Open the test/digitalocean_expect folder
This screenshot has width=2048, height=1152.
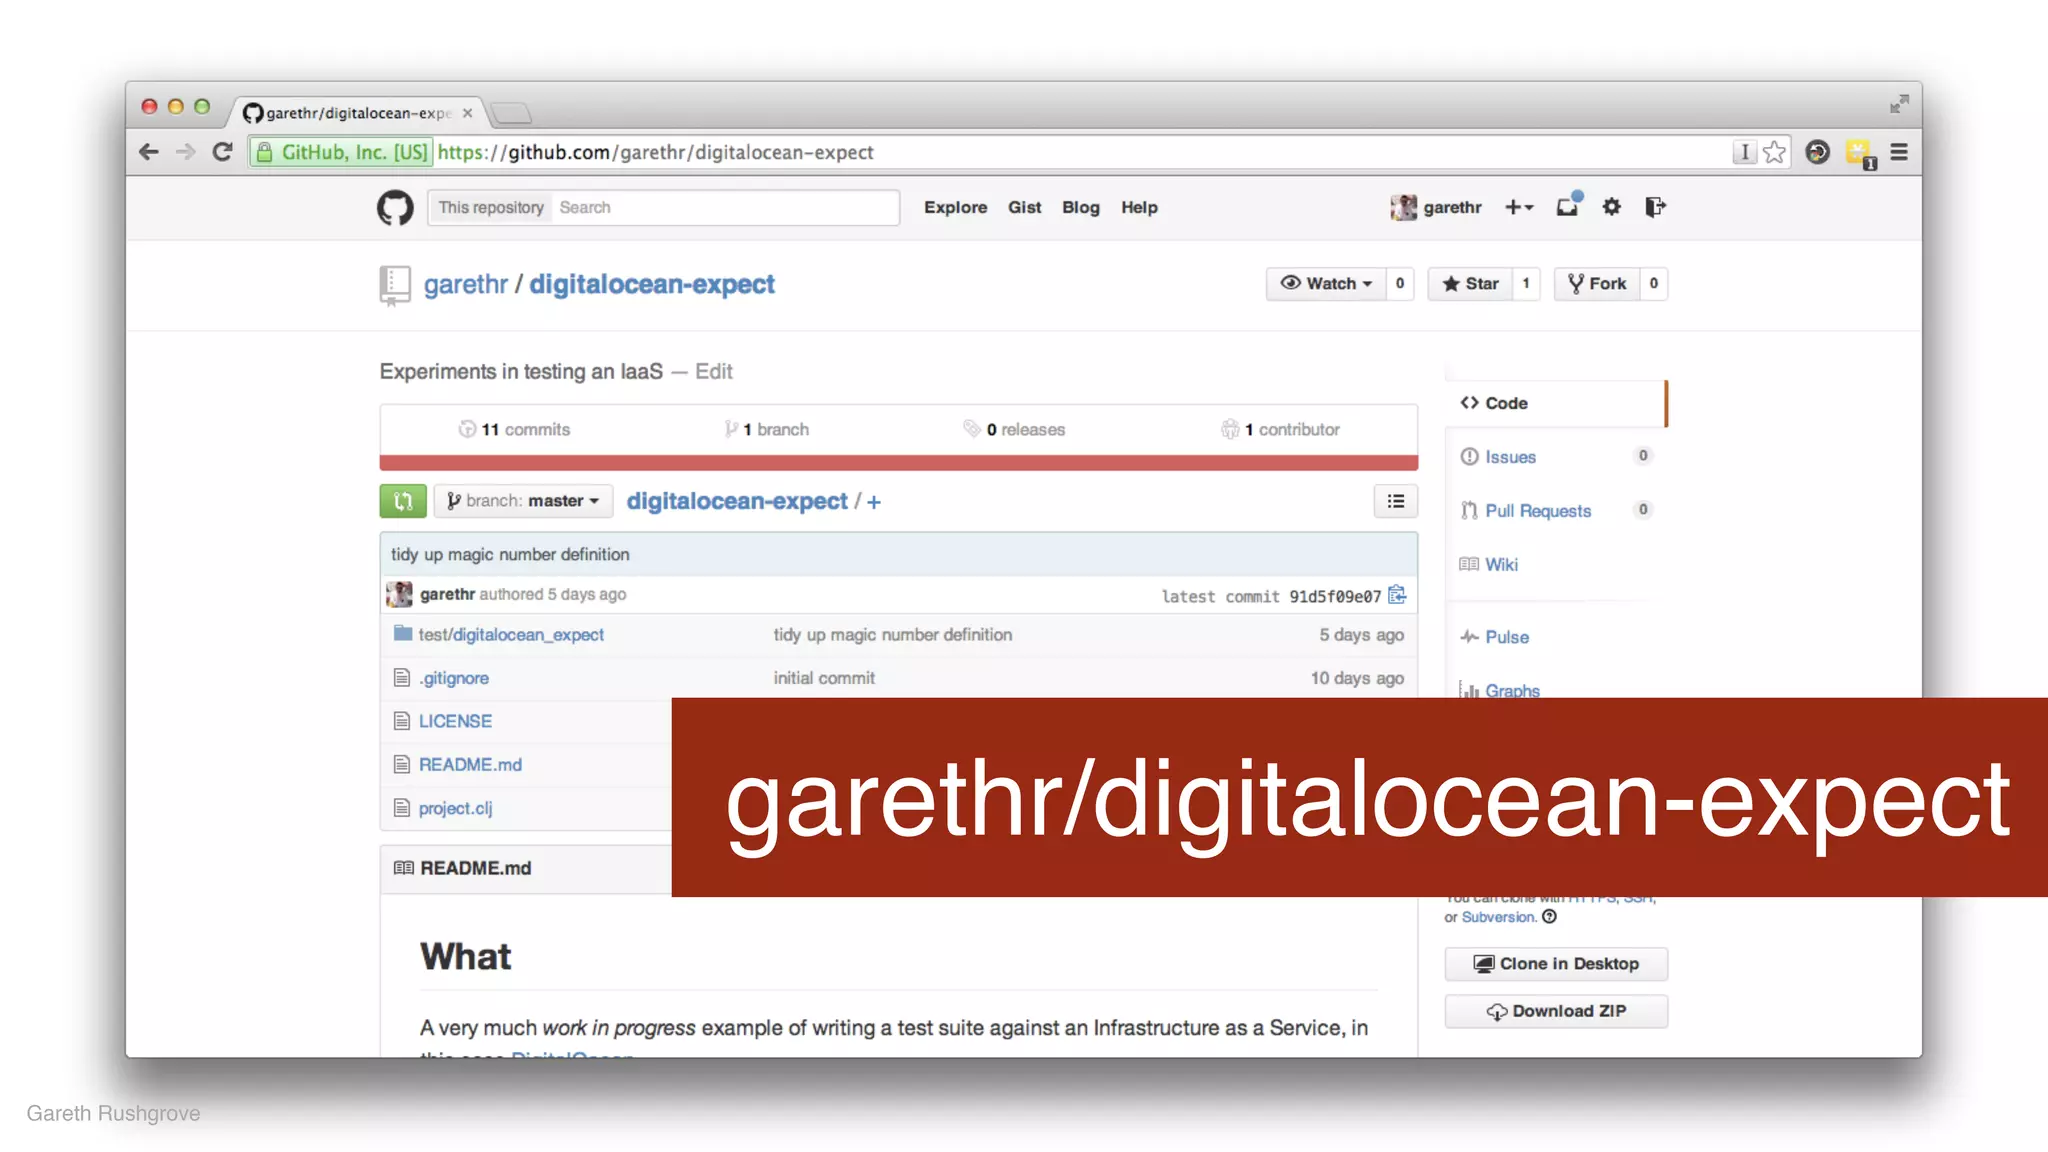[511, 635]
